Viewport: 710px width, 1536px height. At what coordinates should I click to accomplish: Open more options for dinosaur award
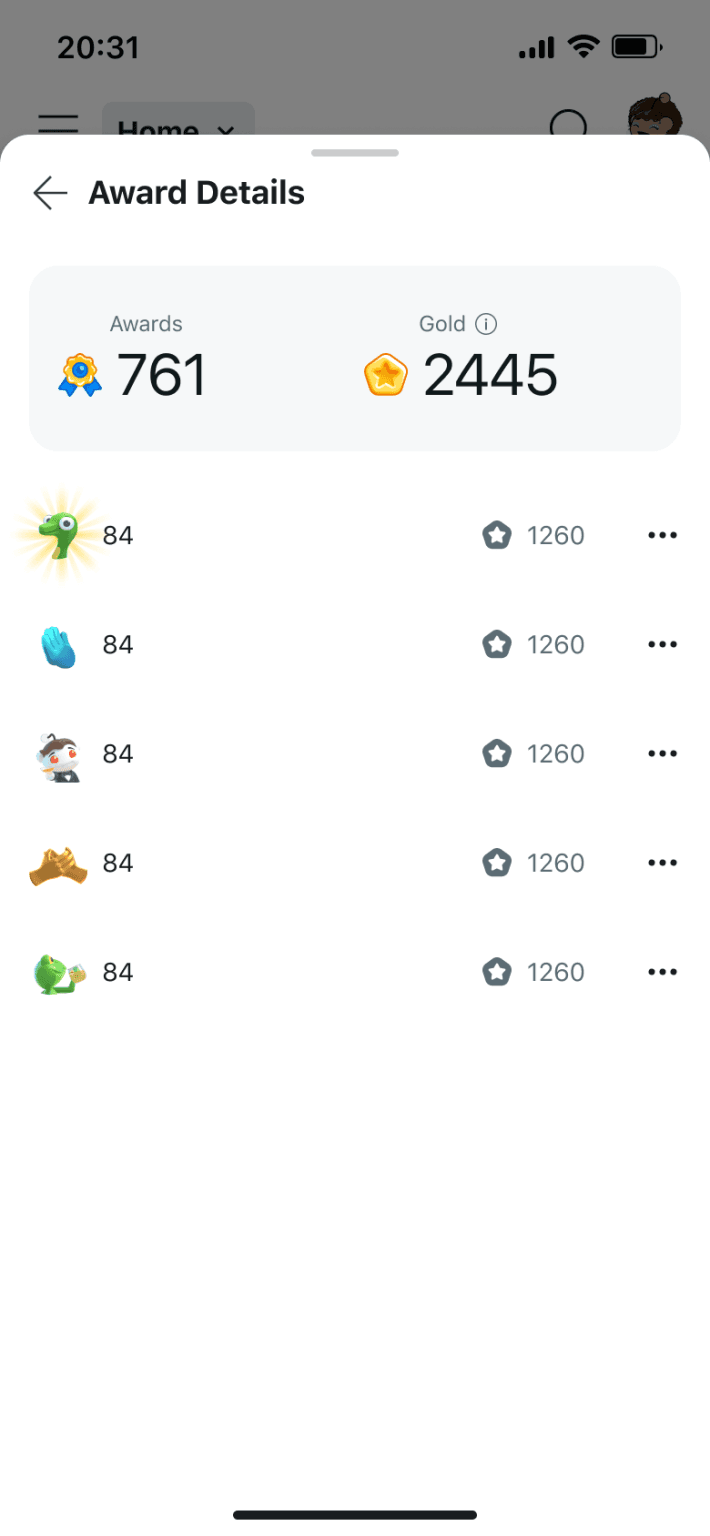click(662, 536)
